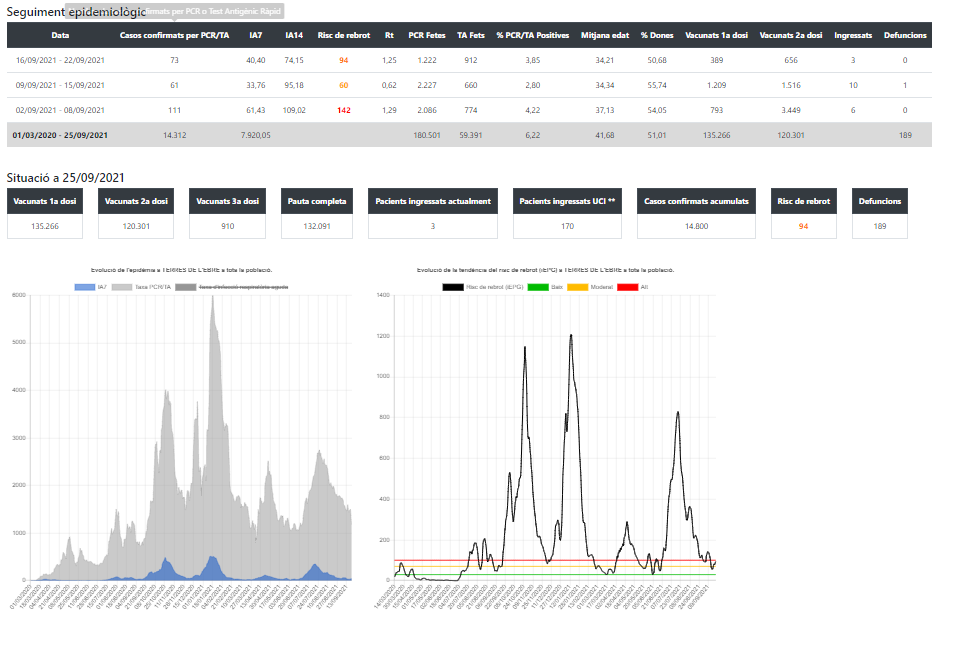Screen dimensions: 962x653
Task: Toggle the IA7 series in the epidemic chart legend
Action: pos(90,287)
